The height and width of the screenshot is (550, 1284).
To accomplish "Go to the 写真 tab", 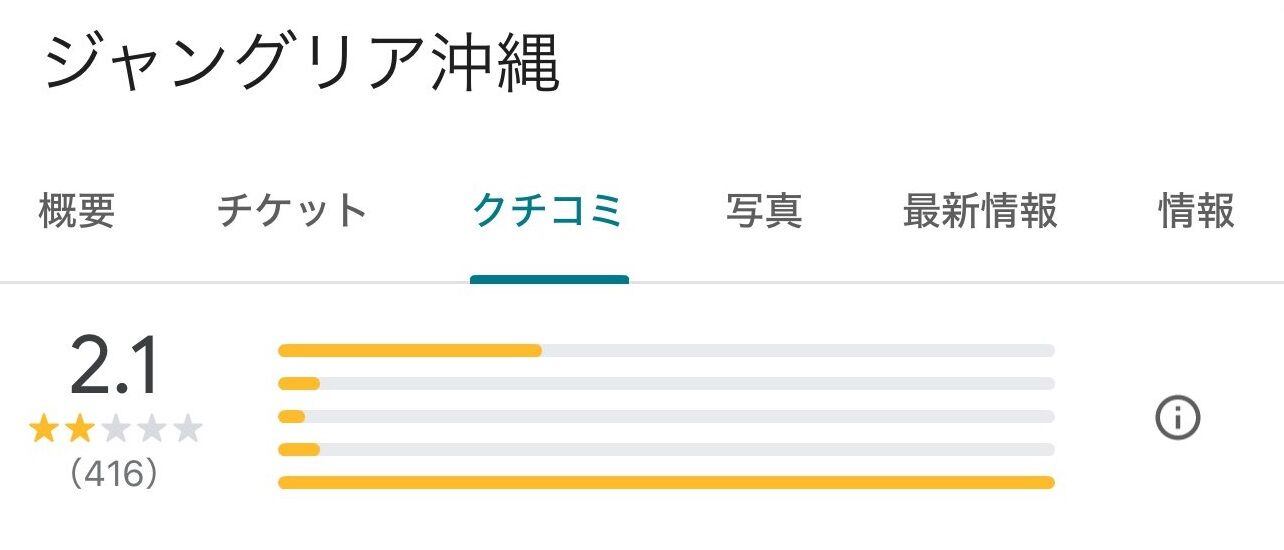I will pyautogui.click(x=764, y=212).
